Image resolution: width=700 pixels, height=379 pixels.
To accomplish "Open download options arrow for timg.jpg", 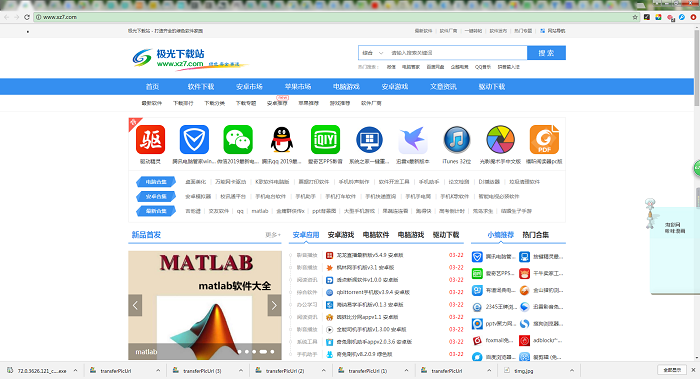I will pyautogui.click(x=571, y=371).
